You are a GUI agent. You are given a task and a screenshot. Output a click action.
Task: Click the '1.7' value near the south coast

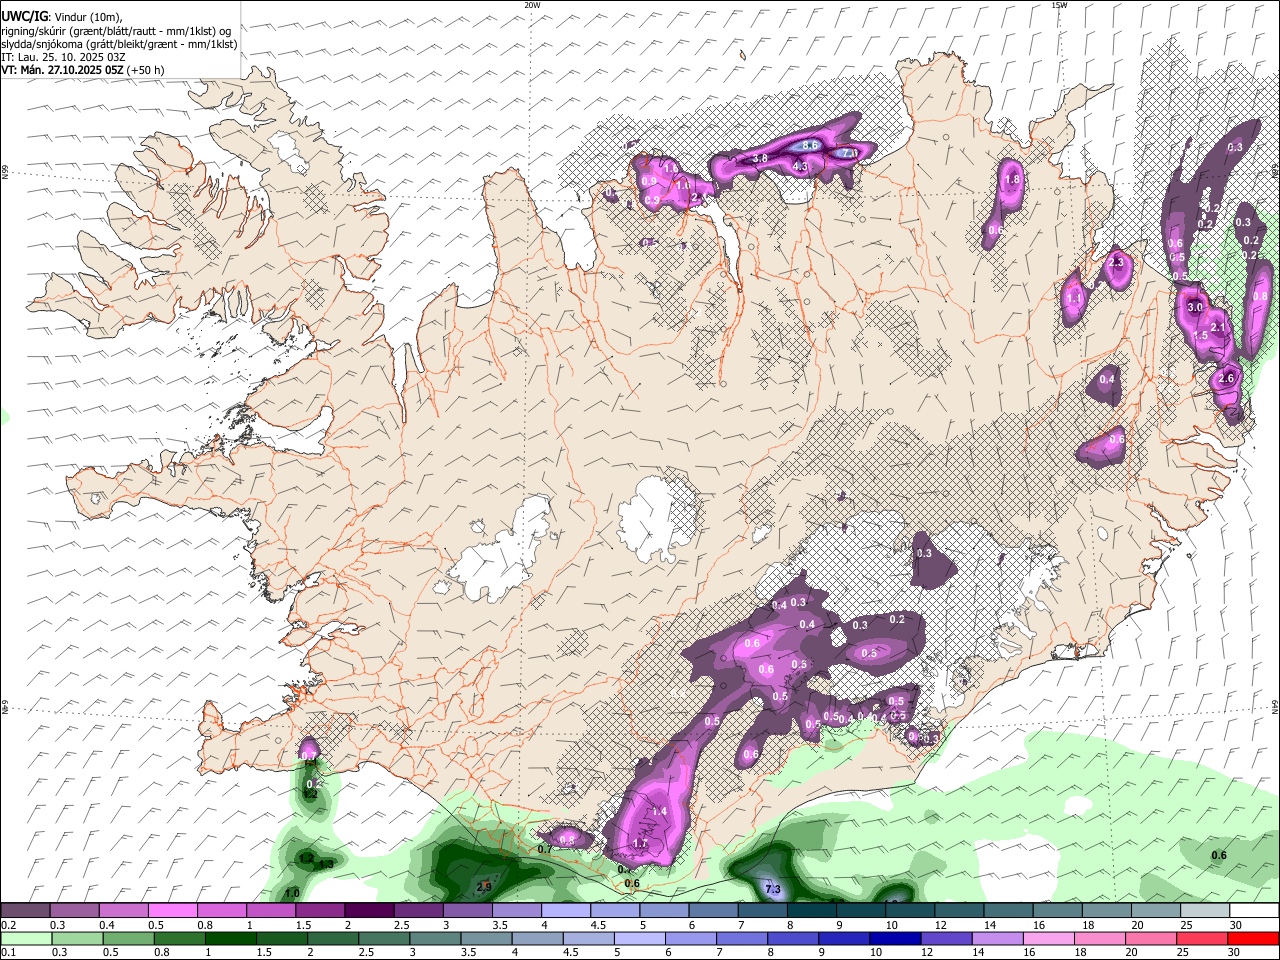[641, 844]
